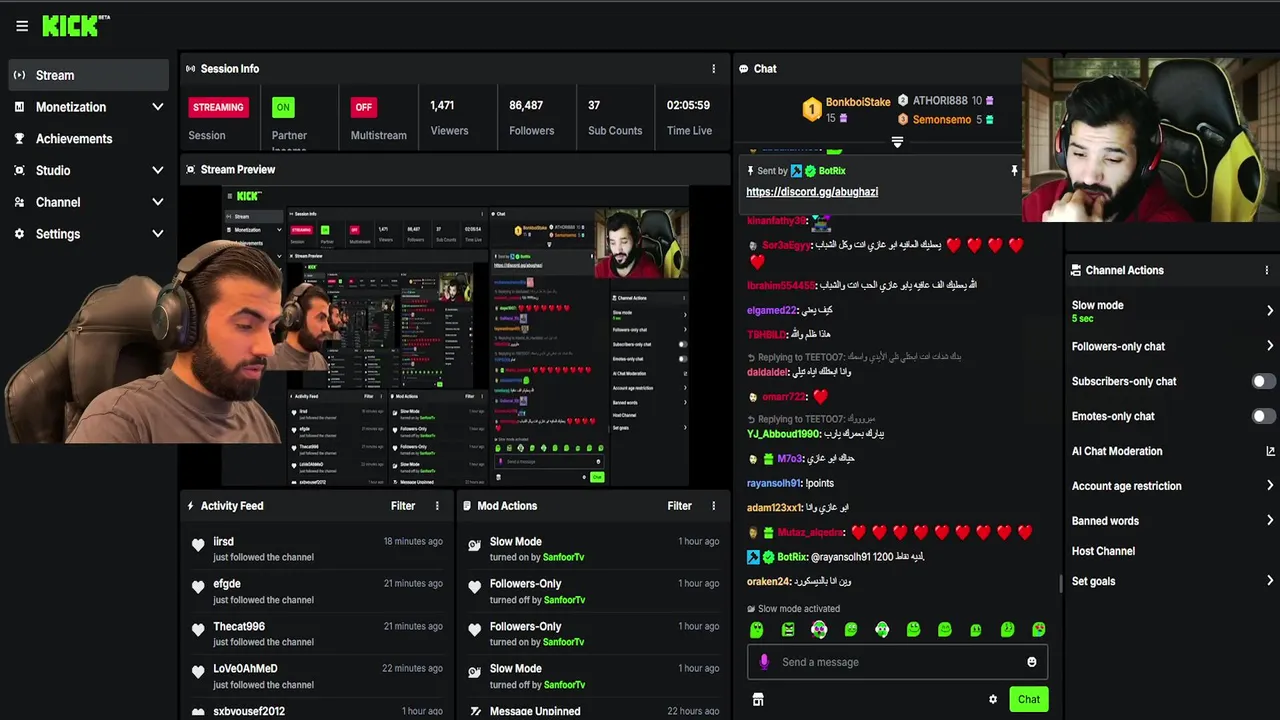Click BotRix name in pinned message

pos(832,171)
